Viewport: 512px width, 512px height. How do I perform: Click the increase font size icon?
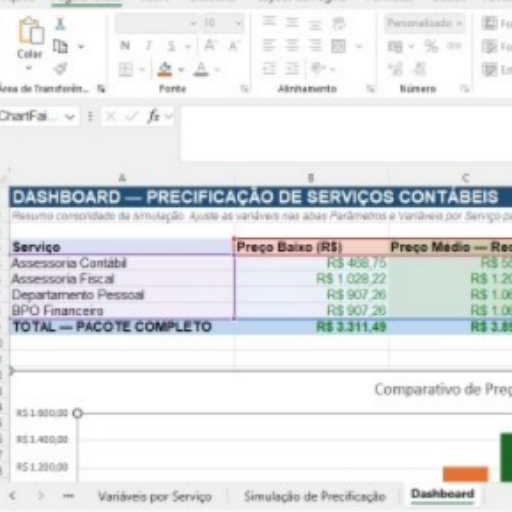point(210,45)
